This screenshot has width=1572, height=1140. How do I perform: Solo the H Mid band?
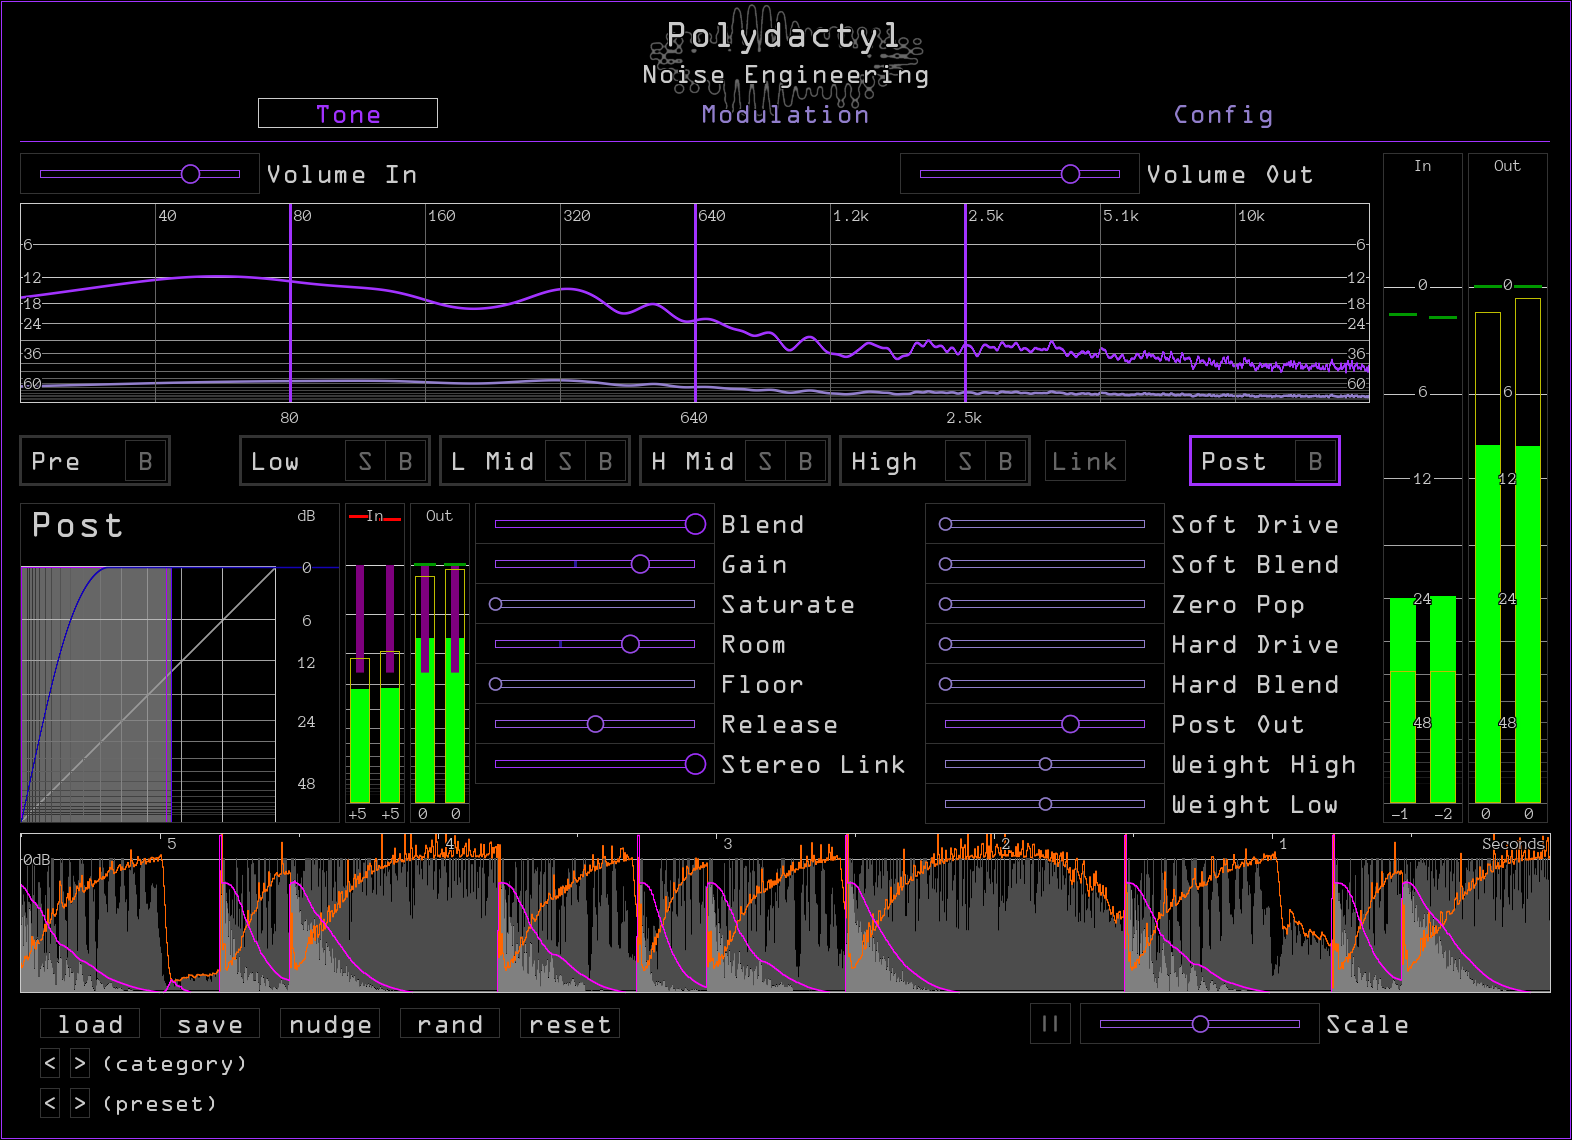765,461
